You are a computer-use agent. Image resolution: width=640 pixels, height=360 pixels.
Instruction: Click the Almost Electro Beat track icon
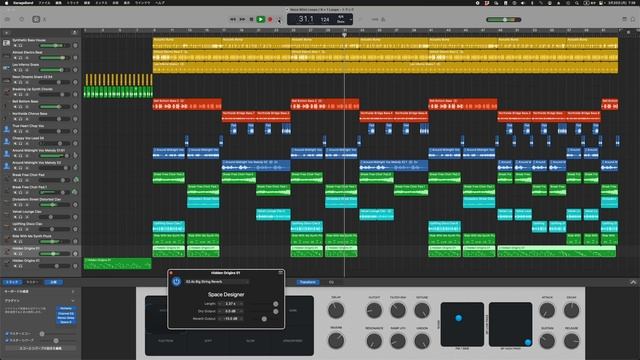click(x=6, y=55)
